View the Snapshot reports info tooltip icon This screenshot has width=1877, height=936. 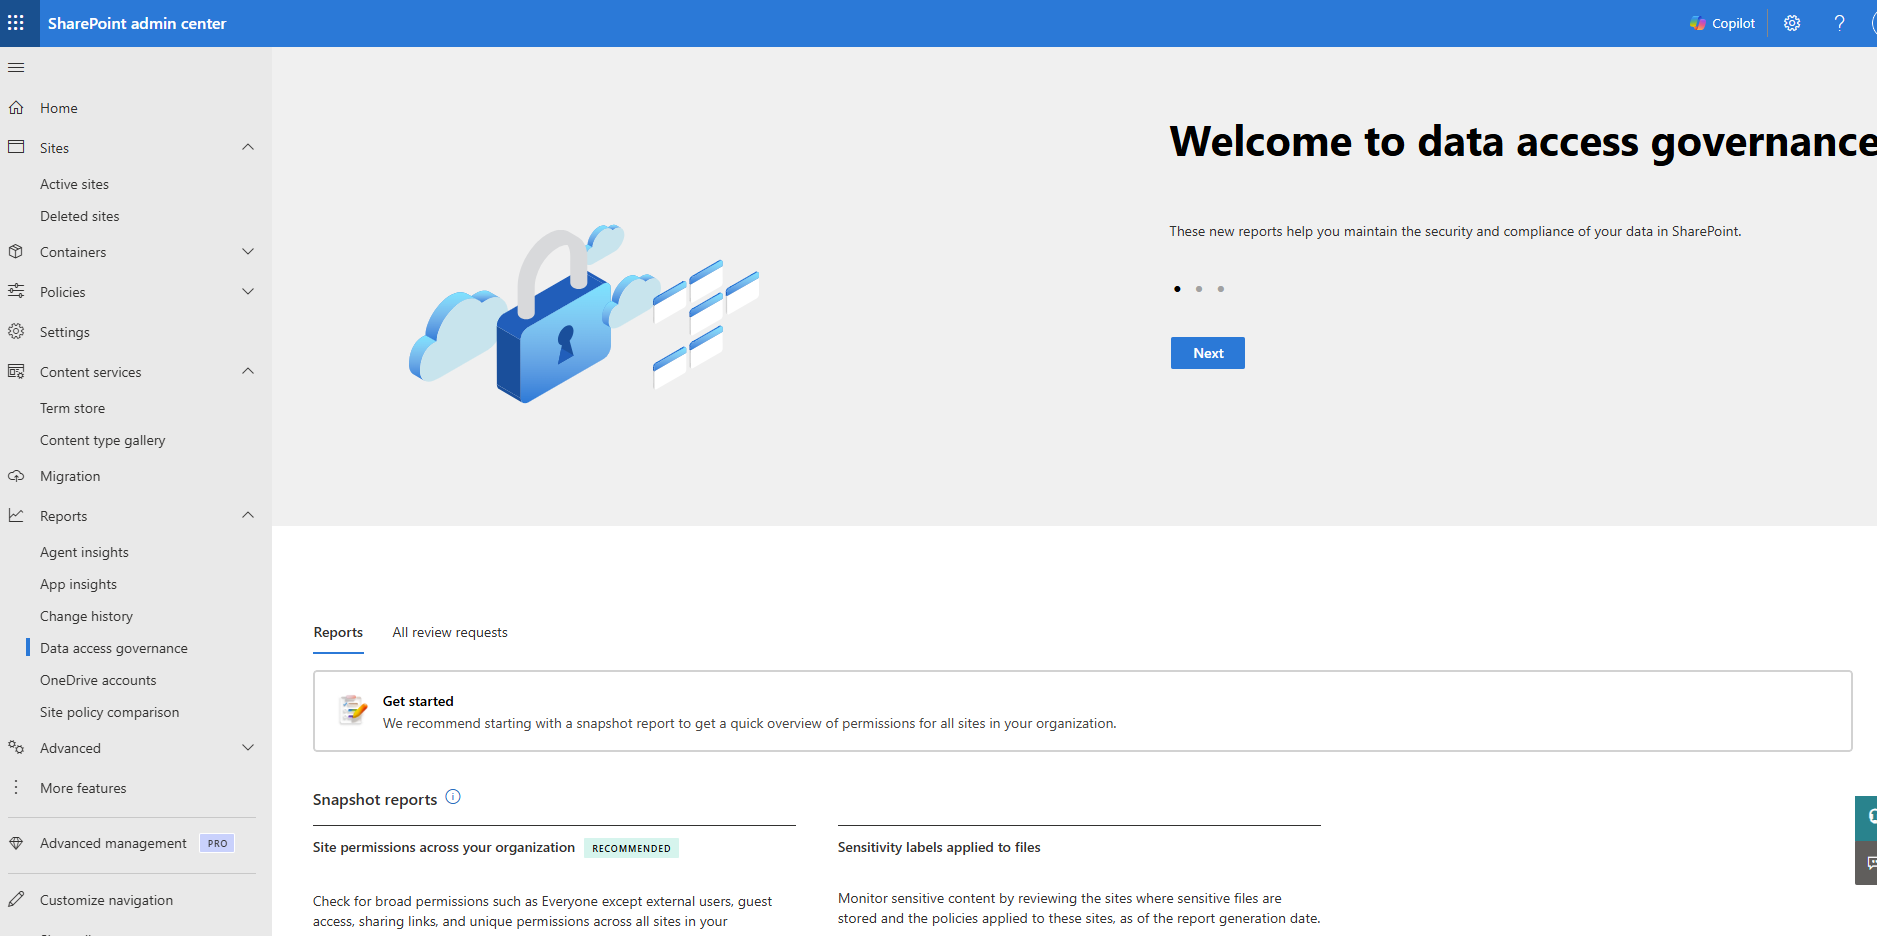[x=453, y=797]
